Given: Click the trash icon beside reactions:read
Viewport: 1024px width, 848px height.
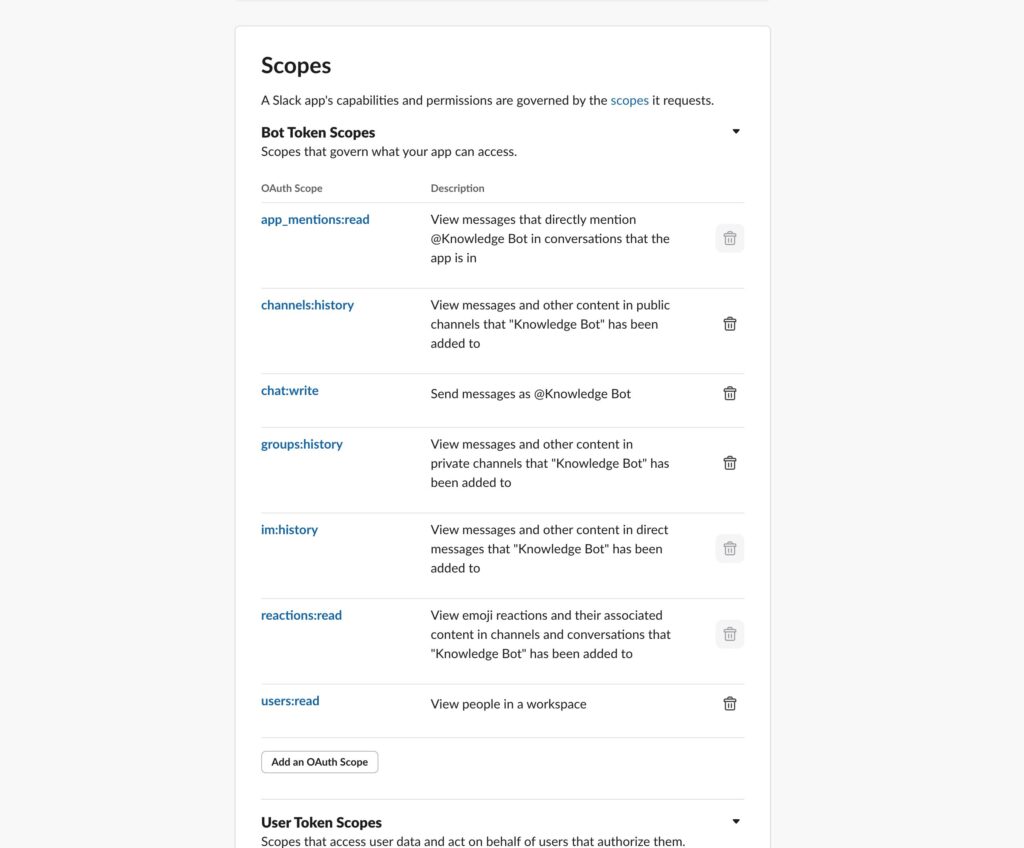Looking at the screenshot, I should coord(730,634).
